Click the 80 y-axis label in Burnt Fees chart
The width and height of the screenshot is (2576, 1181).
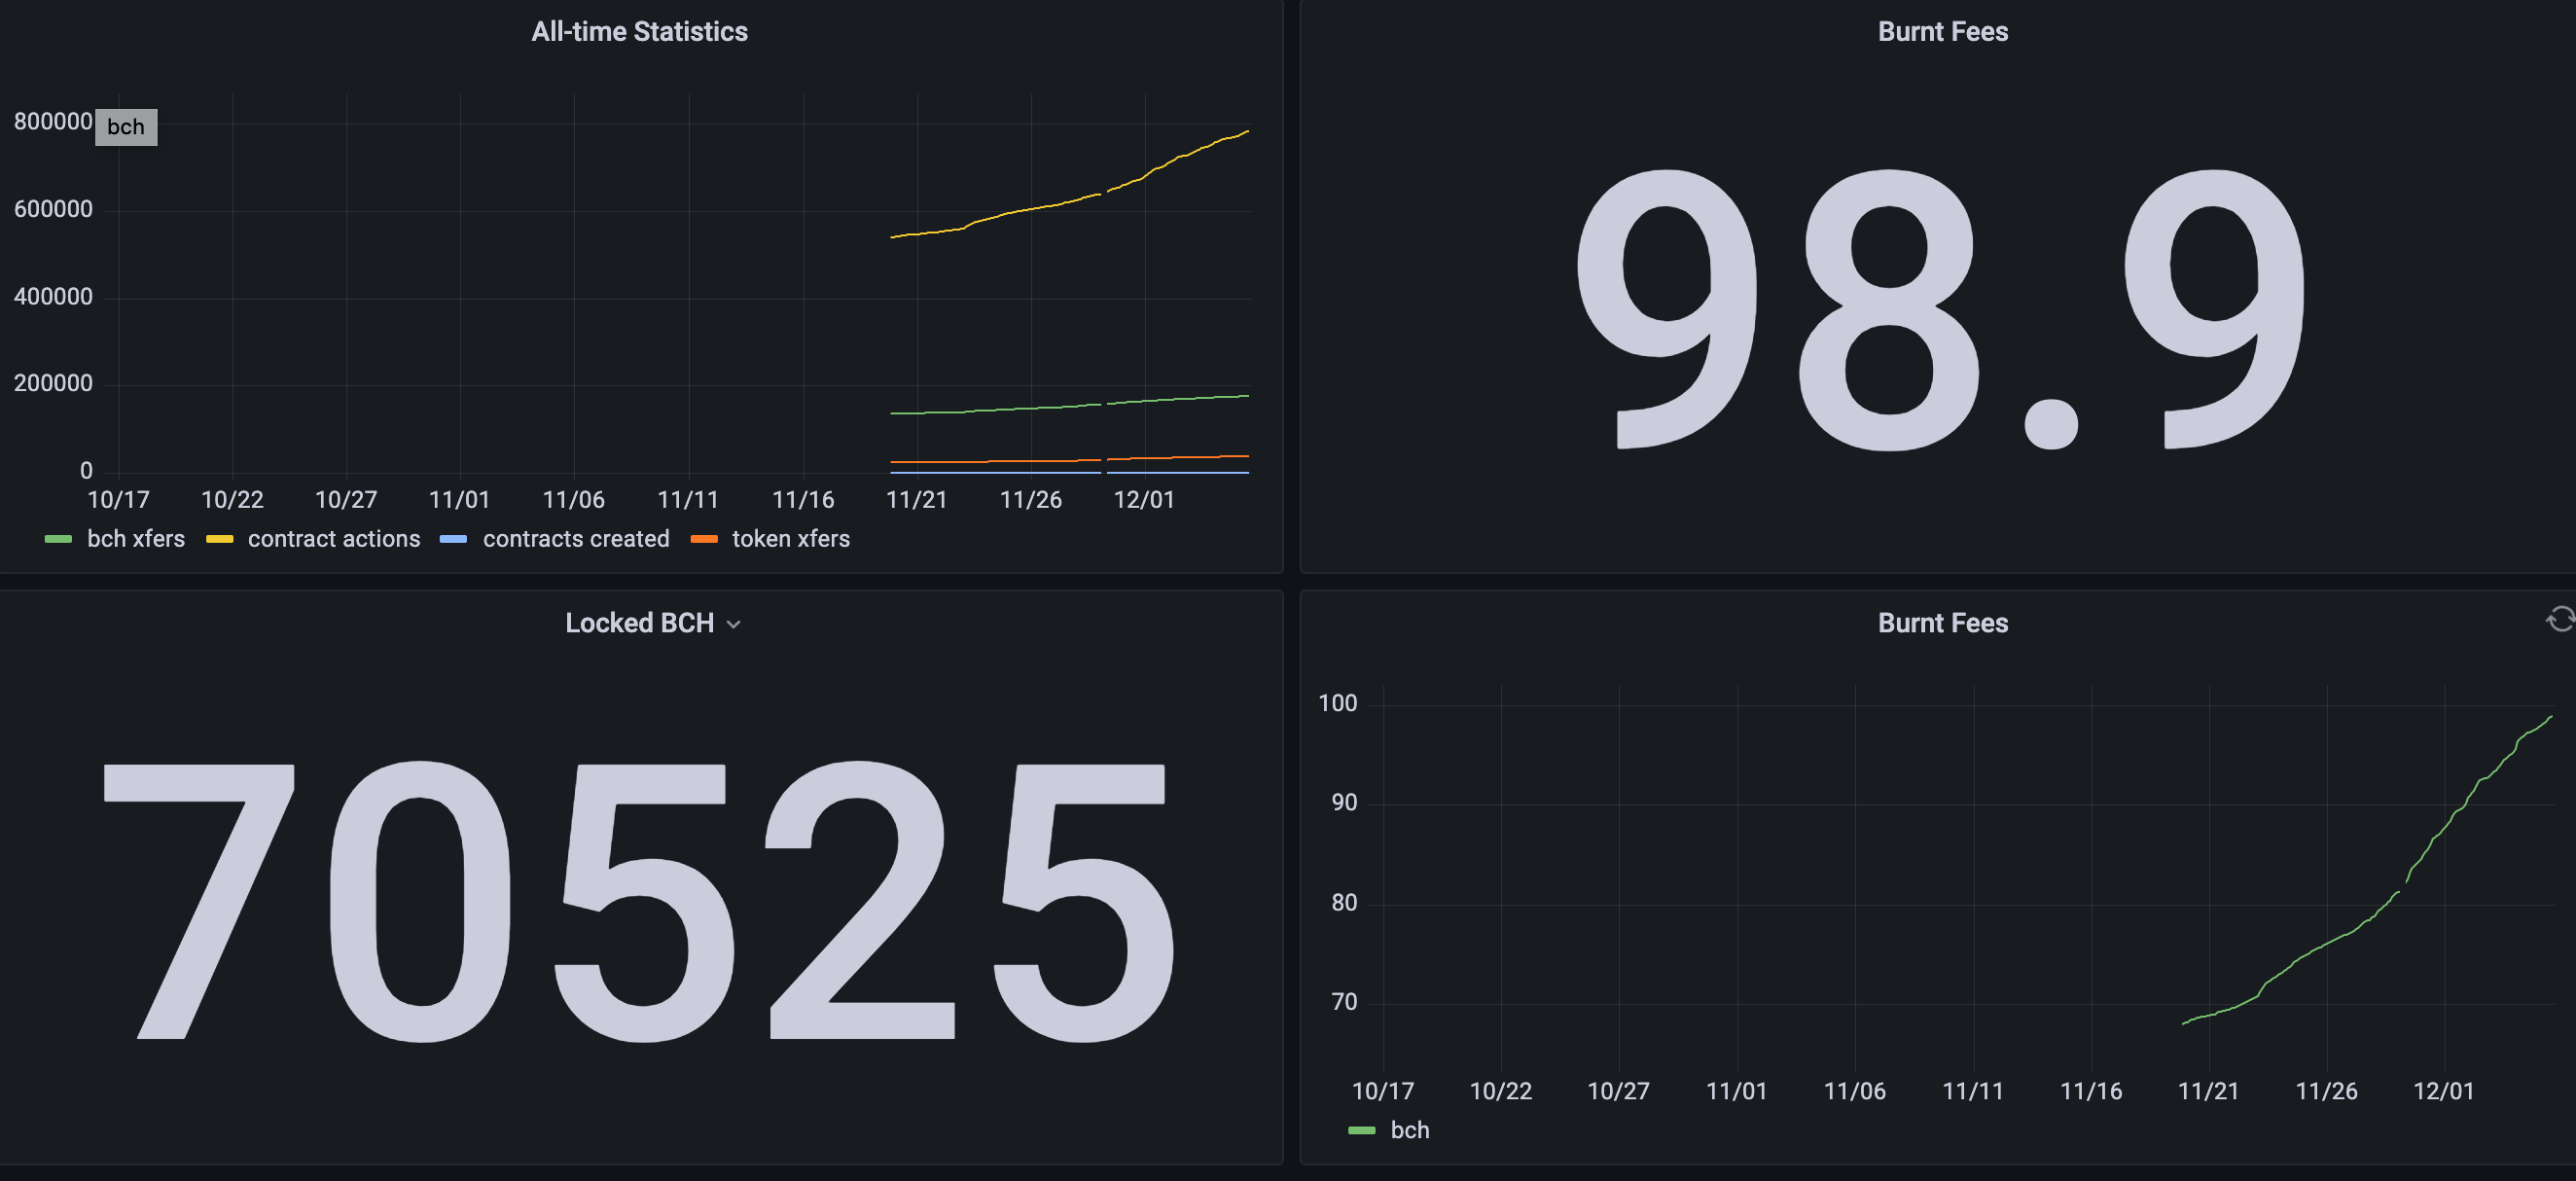coord(1345,903)
